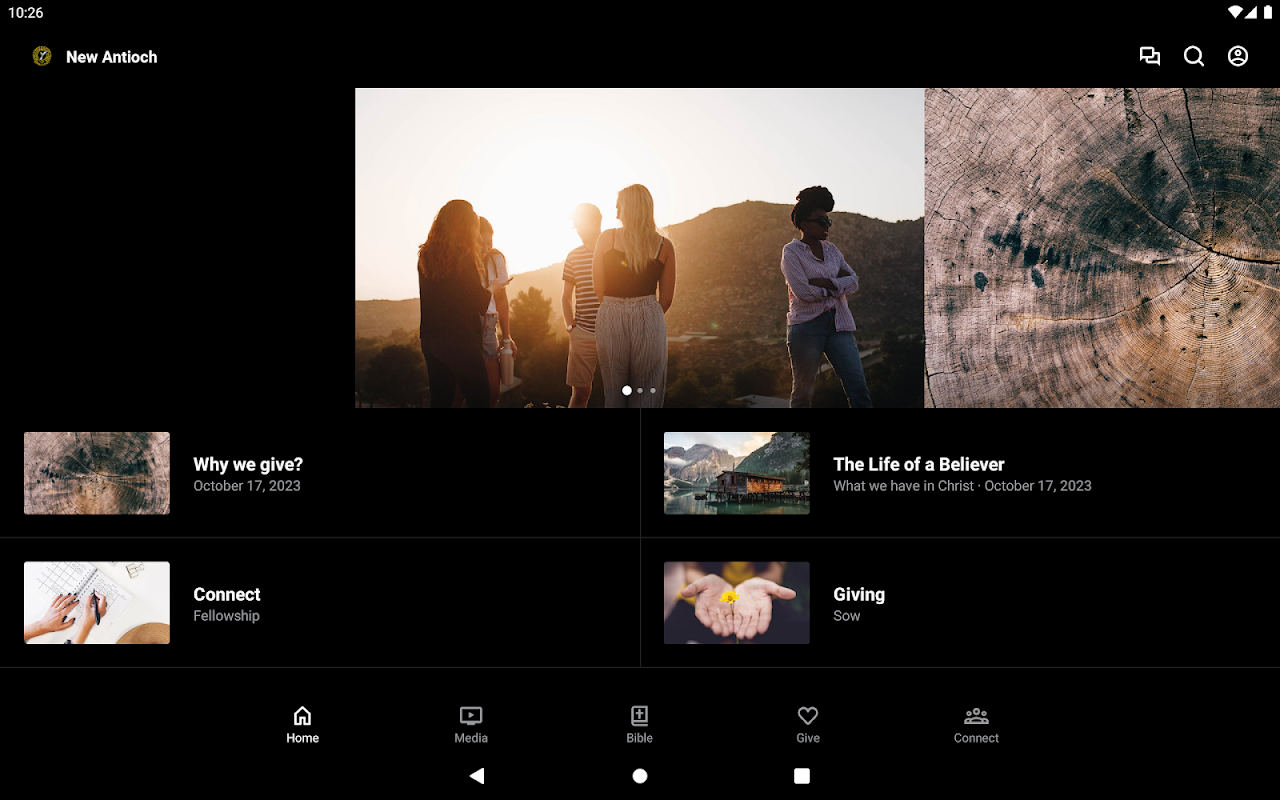Select 'The Life of a Believer' title
This screenshot has width=1280, height=800.
[x=919, y=464]
